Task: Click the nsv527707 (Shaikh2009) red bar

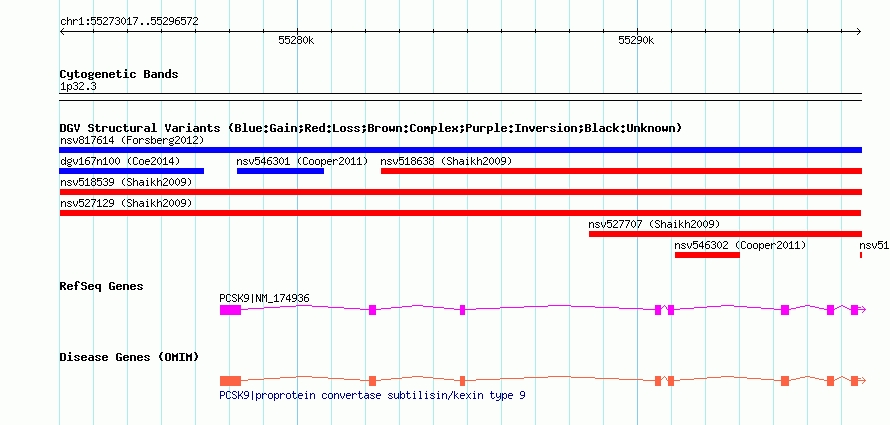Action: (x=725, y=234)
